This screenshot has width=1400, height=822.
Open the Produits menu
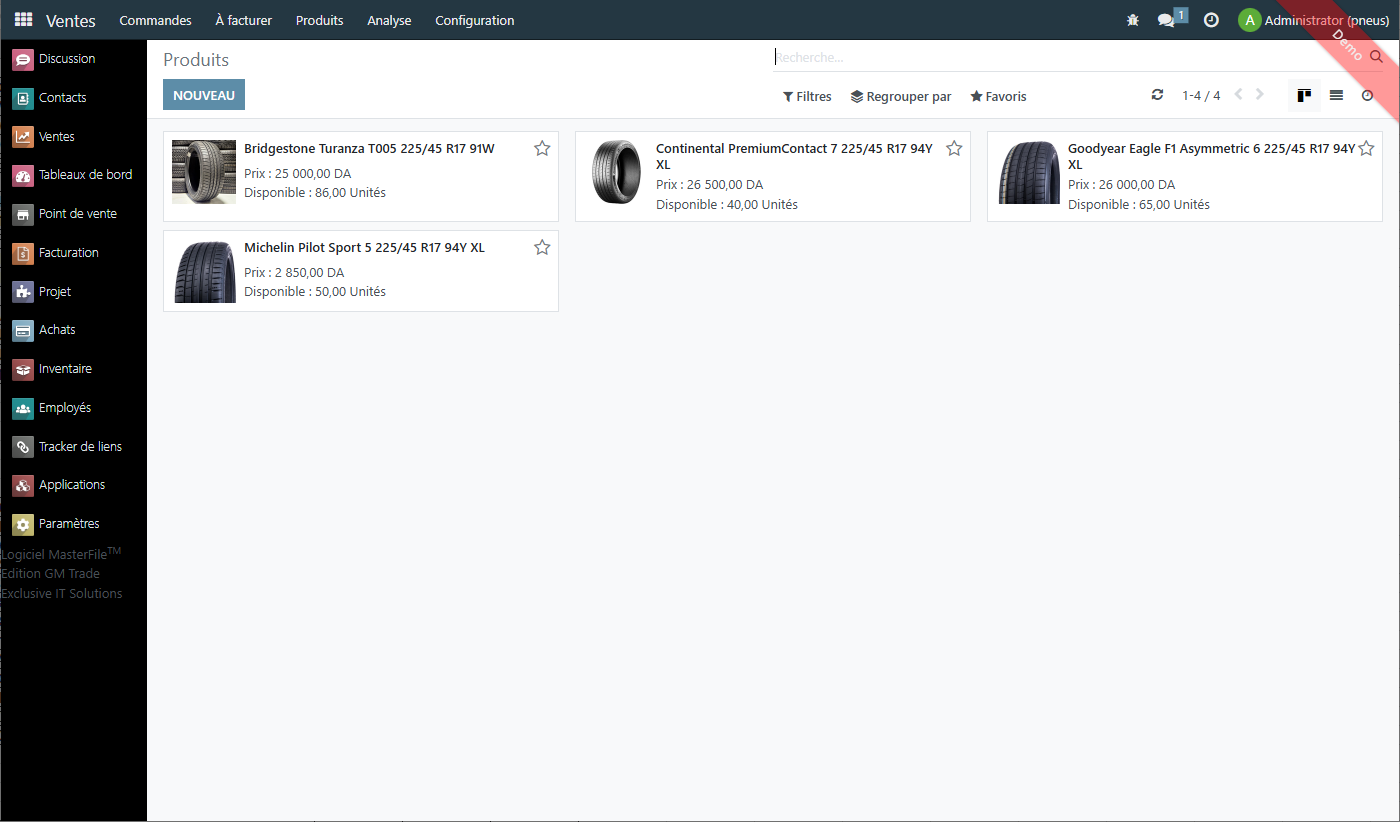click(x=319, y=20)
